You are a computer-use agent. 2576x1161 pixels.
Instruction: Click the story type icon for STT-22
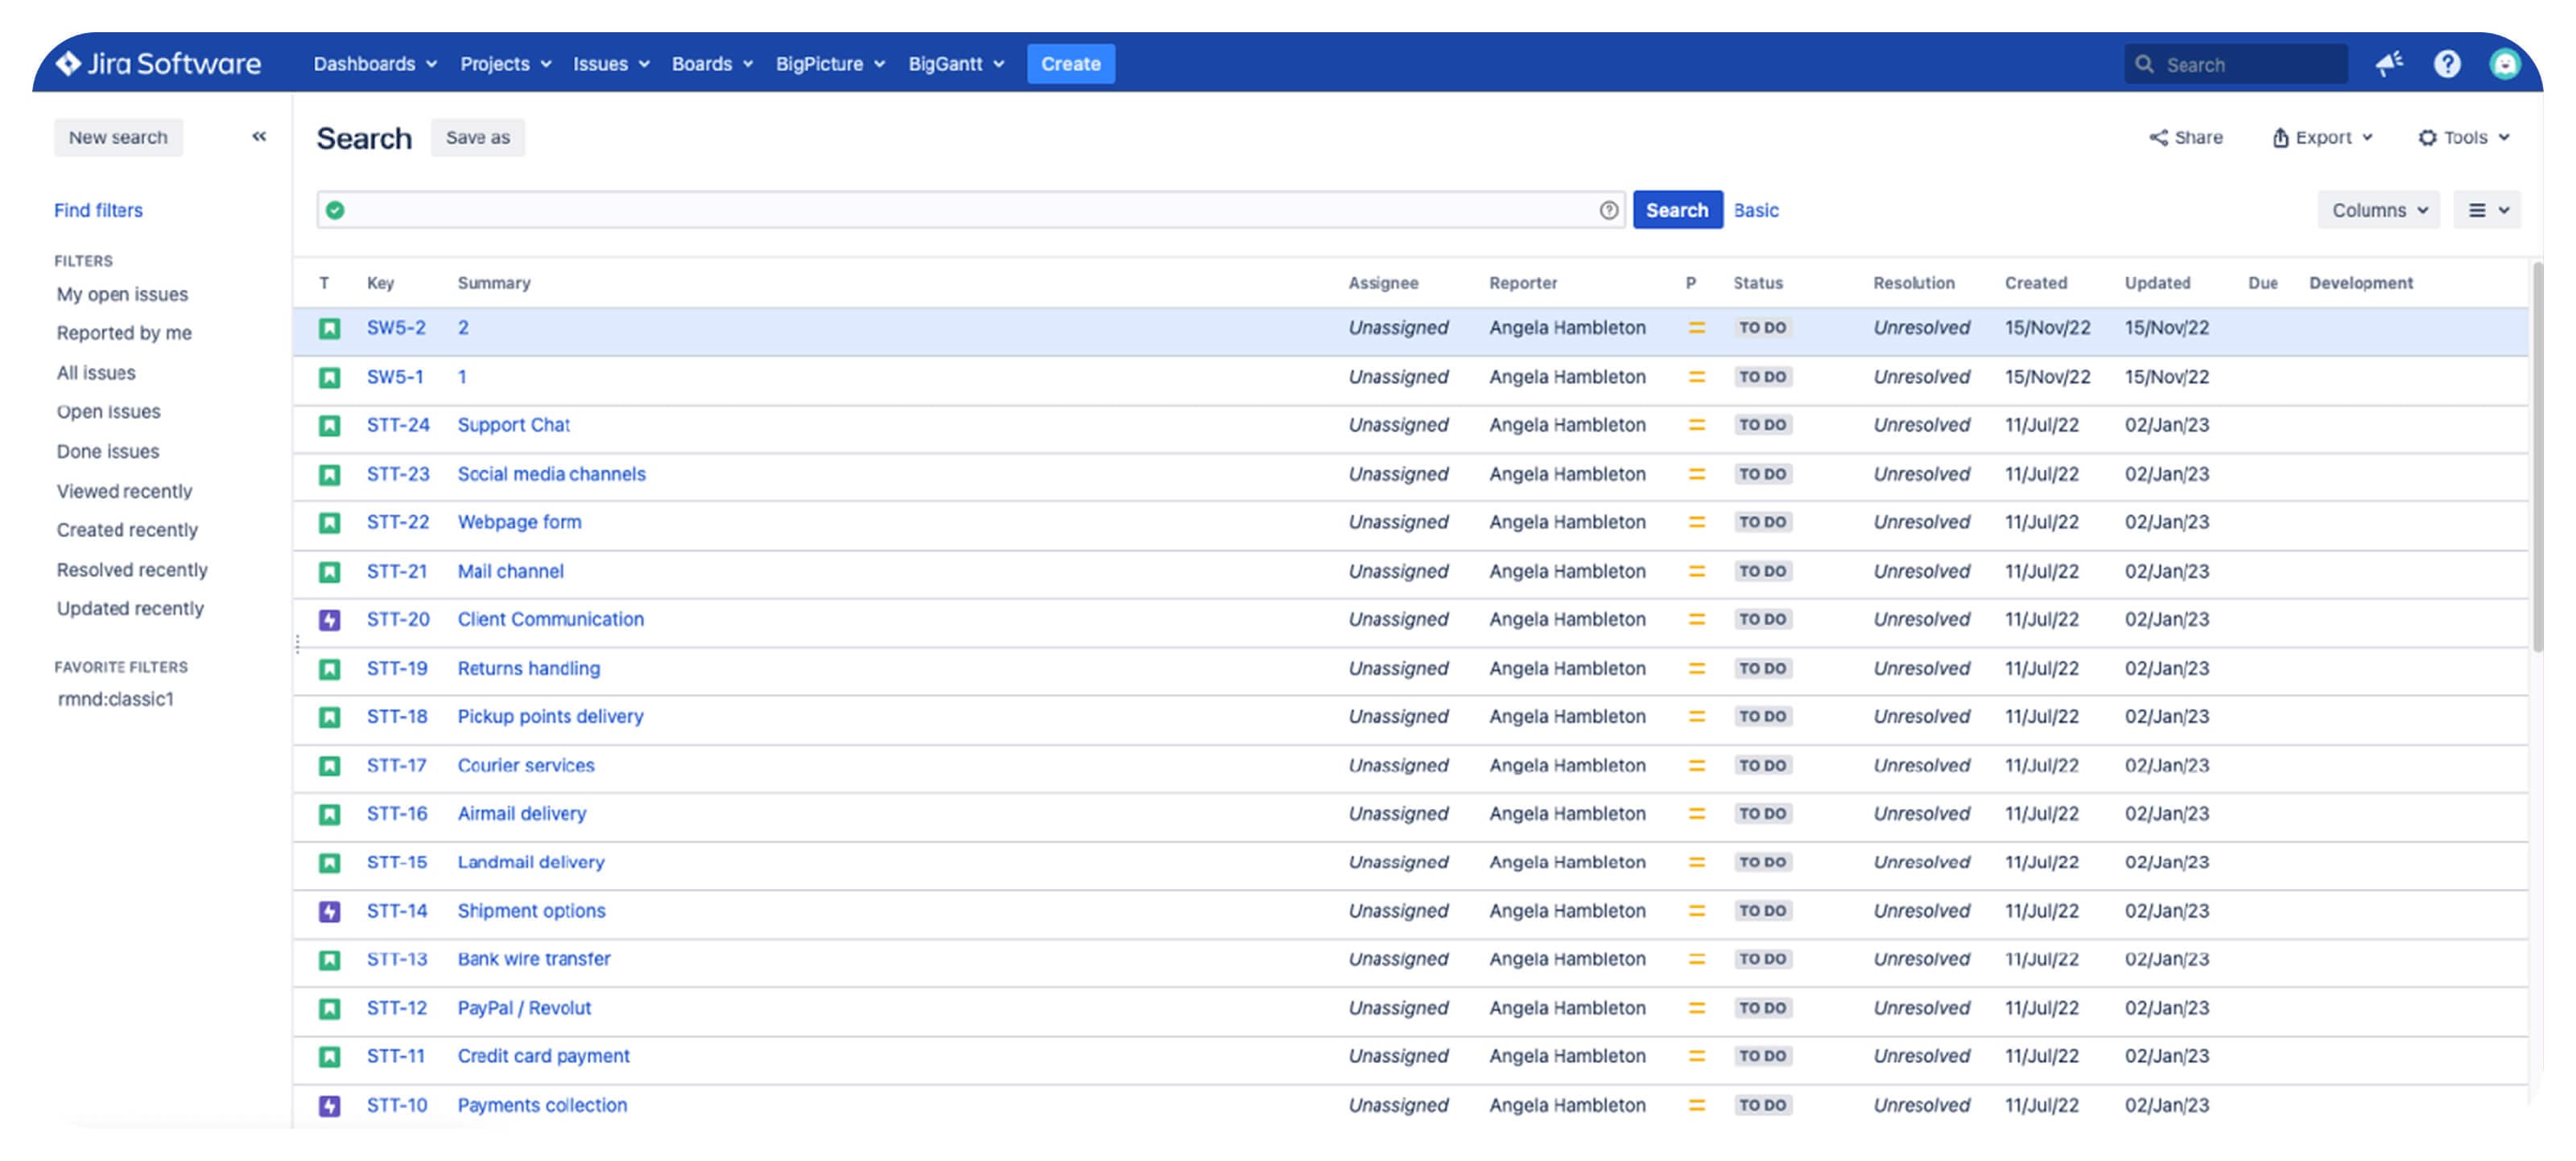[329, 523]
